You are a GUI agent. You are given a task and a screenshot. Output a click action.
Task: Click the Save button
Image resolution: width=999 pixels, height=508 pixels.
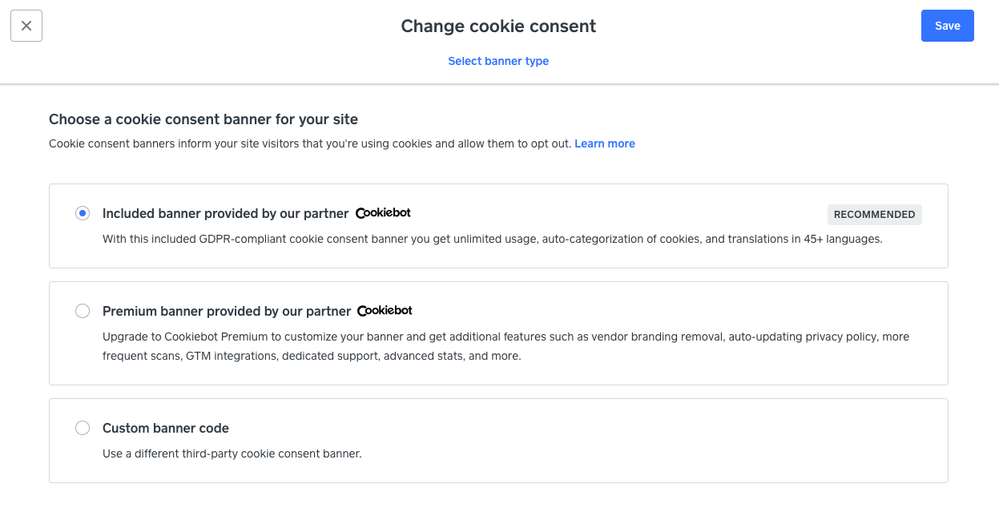(x=947, y=26)
